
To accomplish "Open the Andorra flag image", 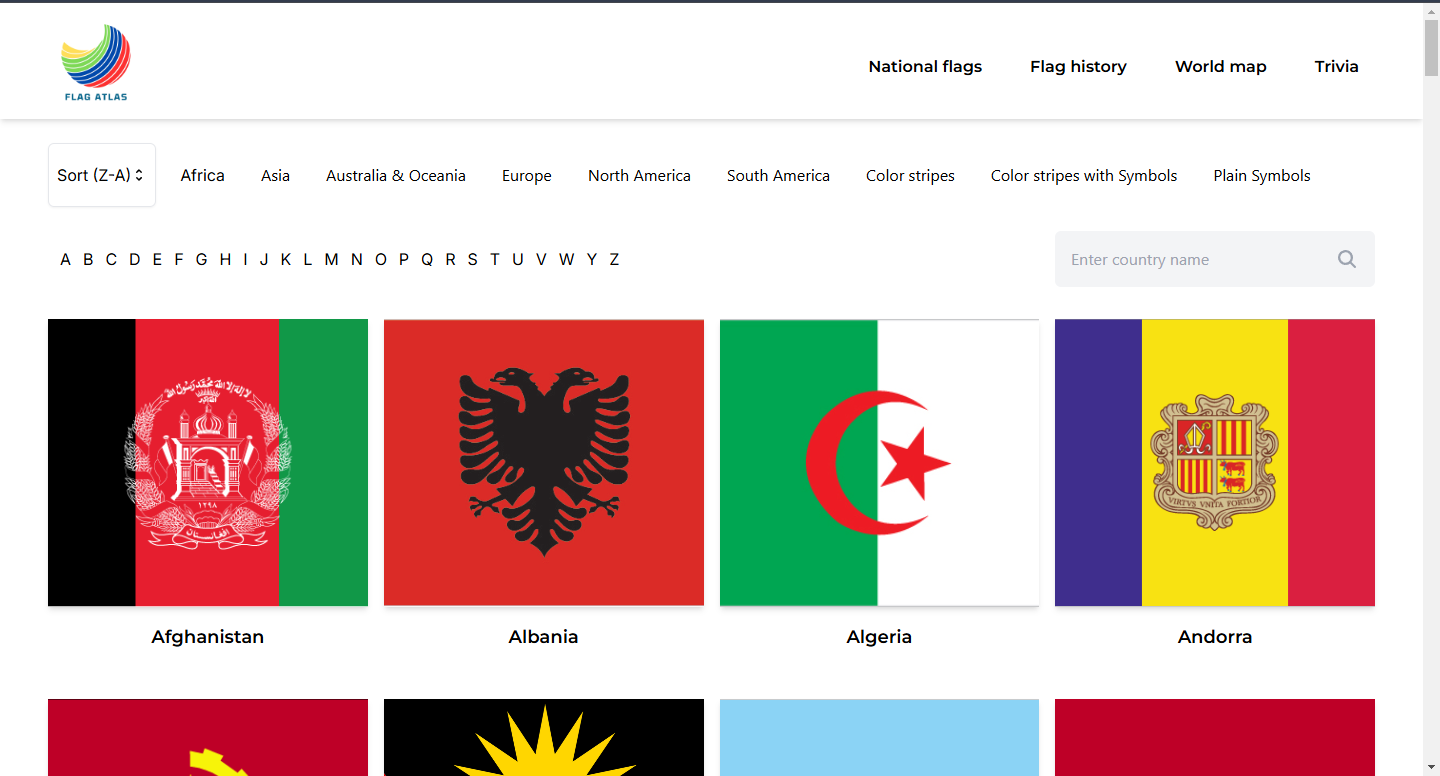I will pos(1215,462).
